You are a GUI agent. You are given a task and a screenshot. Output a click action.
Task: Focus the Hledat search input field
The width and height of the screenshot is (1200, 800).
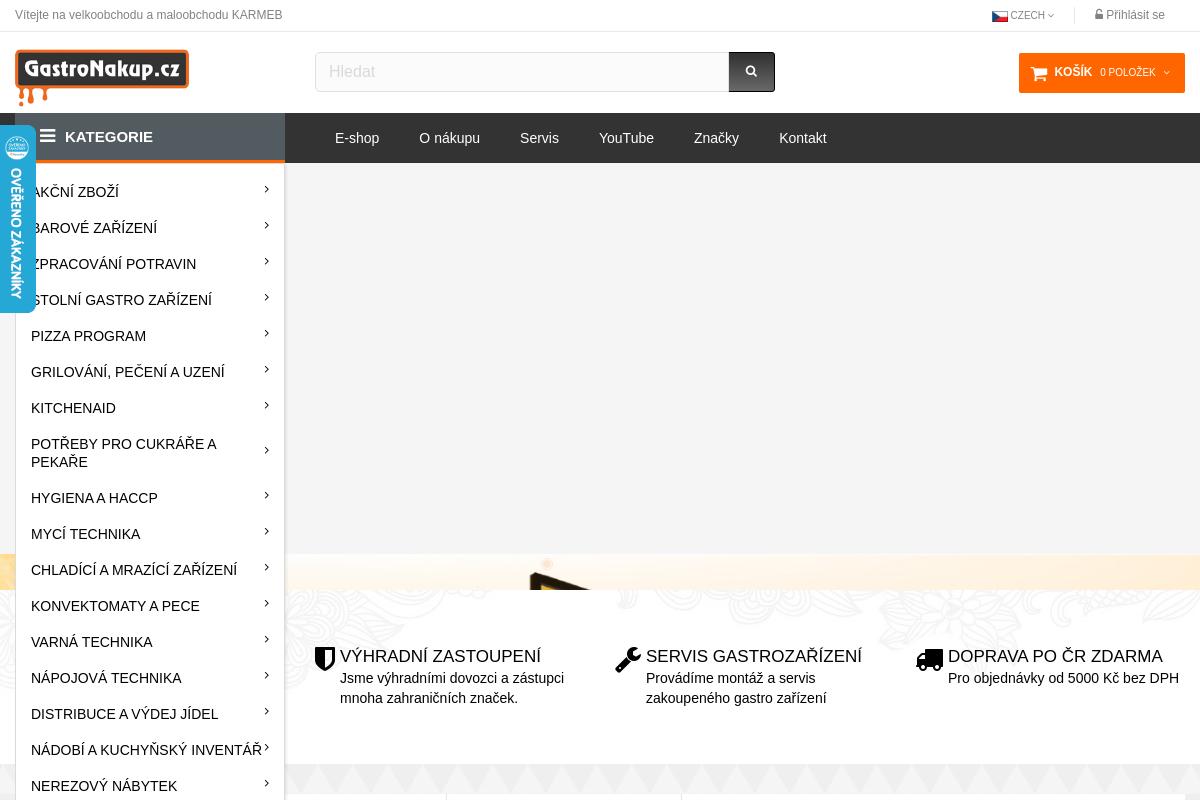521,72
